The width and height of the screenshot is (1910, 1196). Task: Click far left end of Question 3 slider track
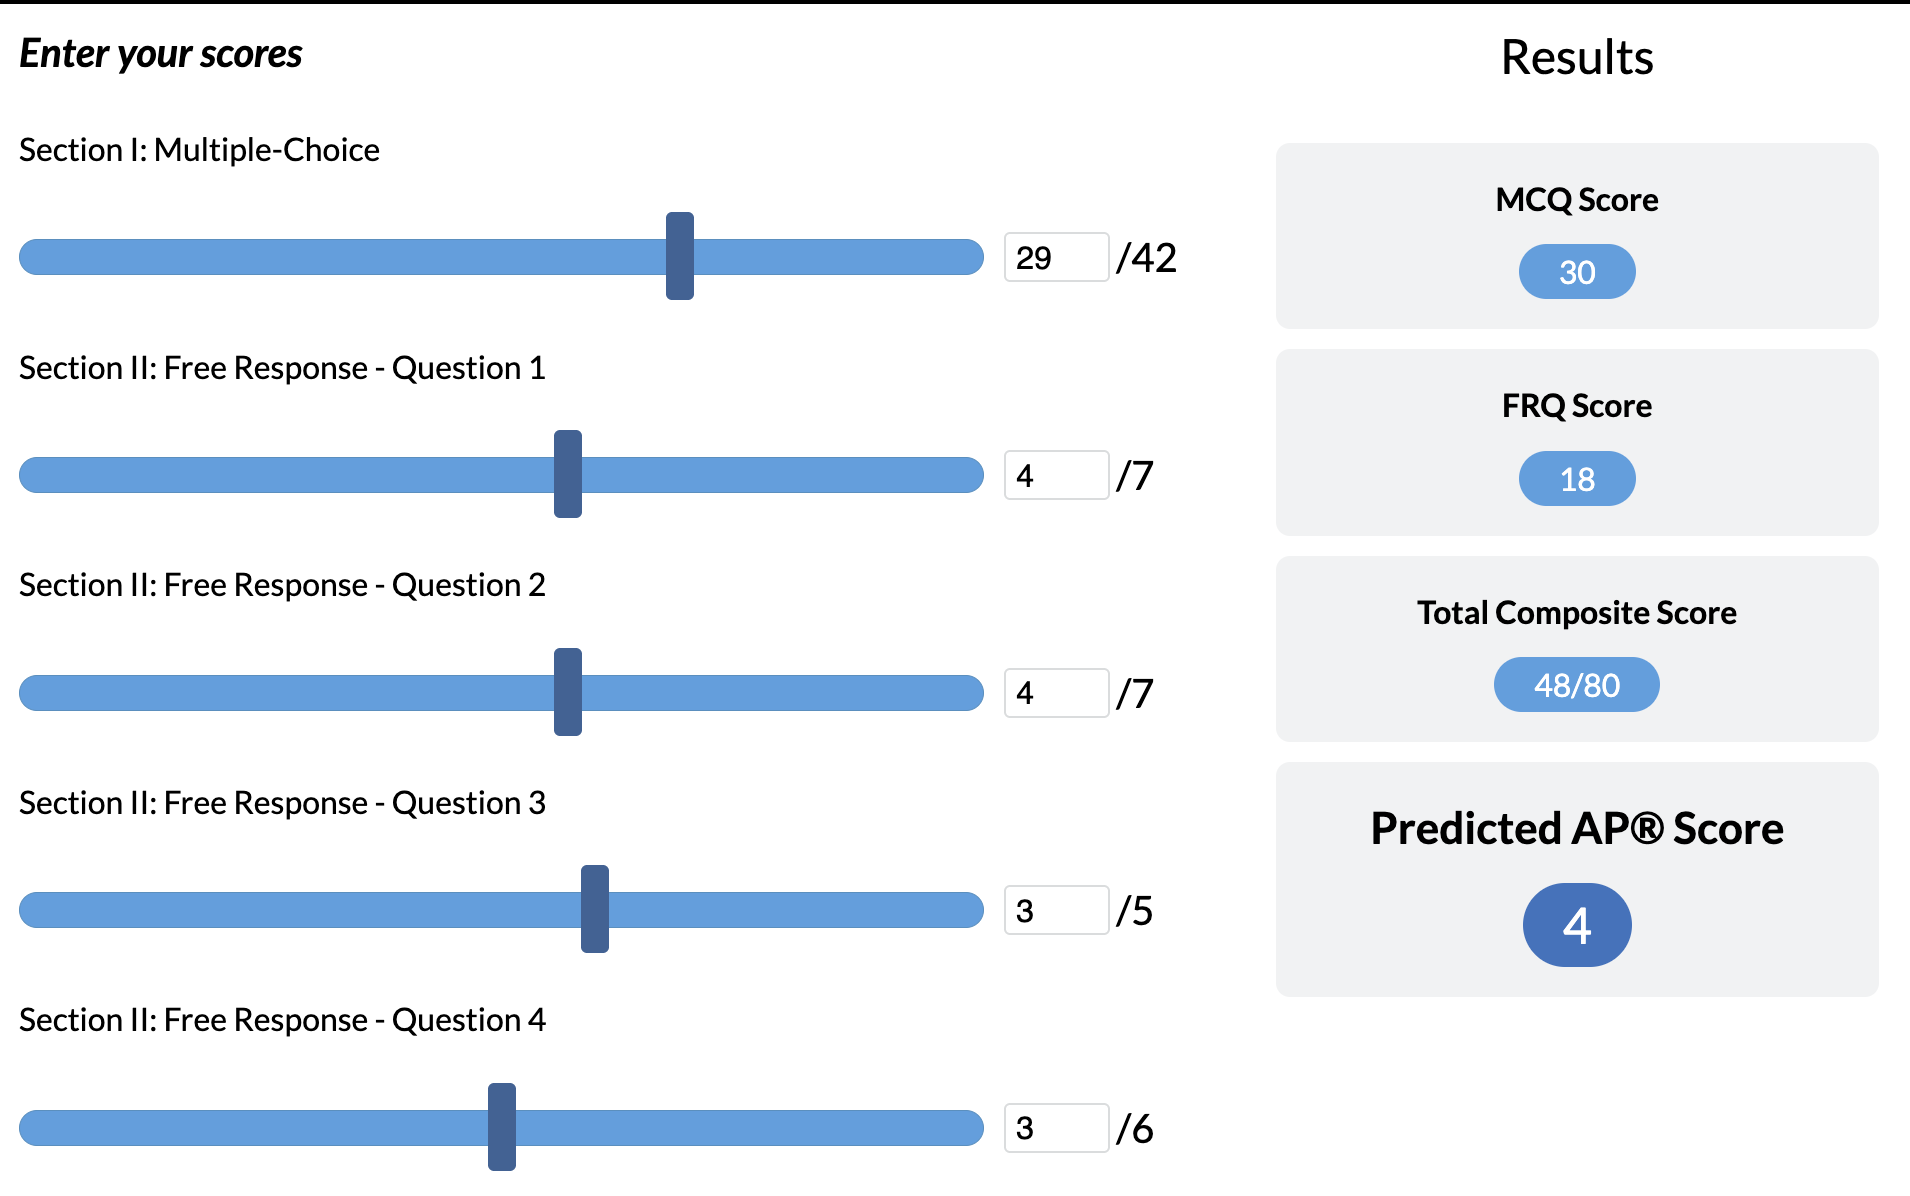tap(32, 910)
